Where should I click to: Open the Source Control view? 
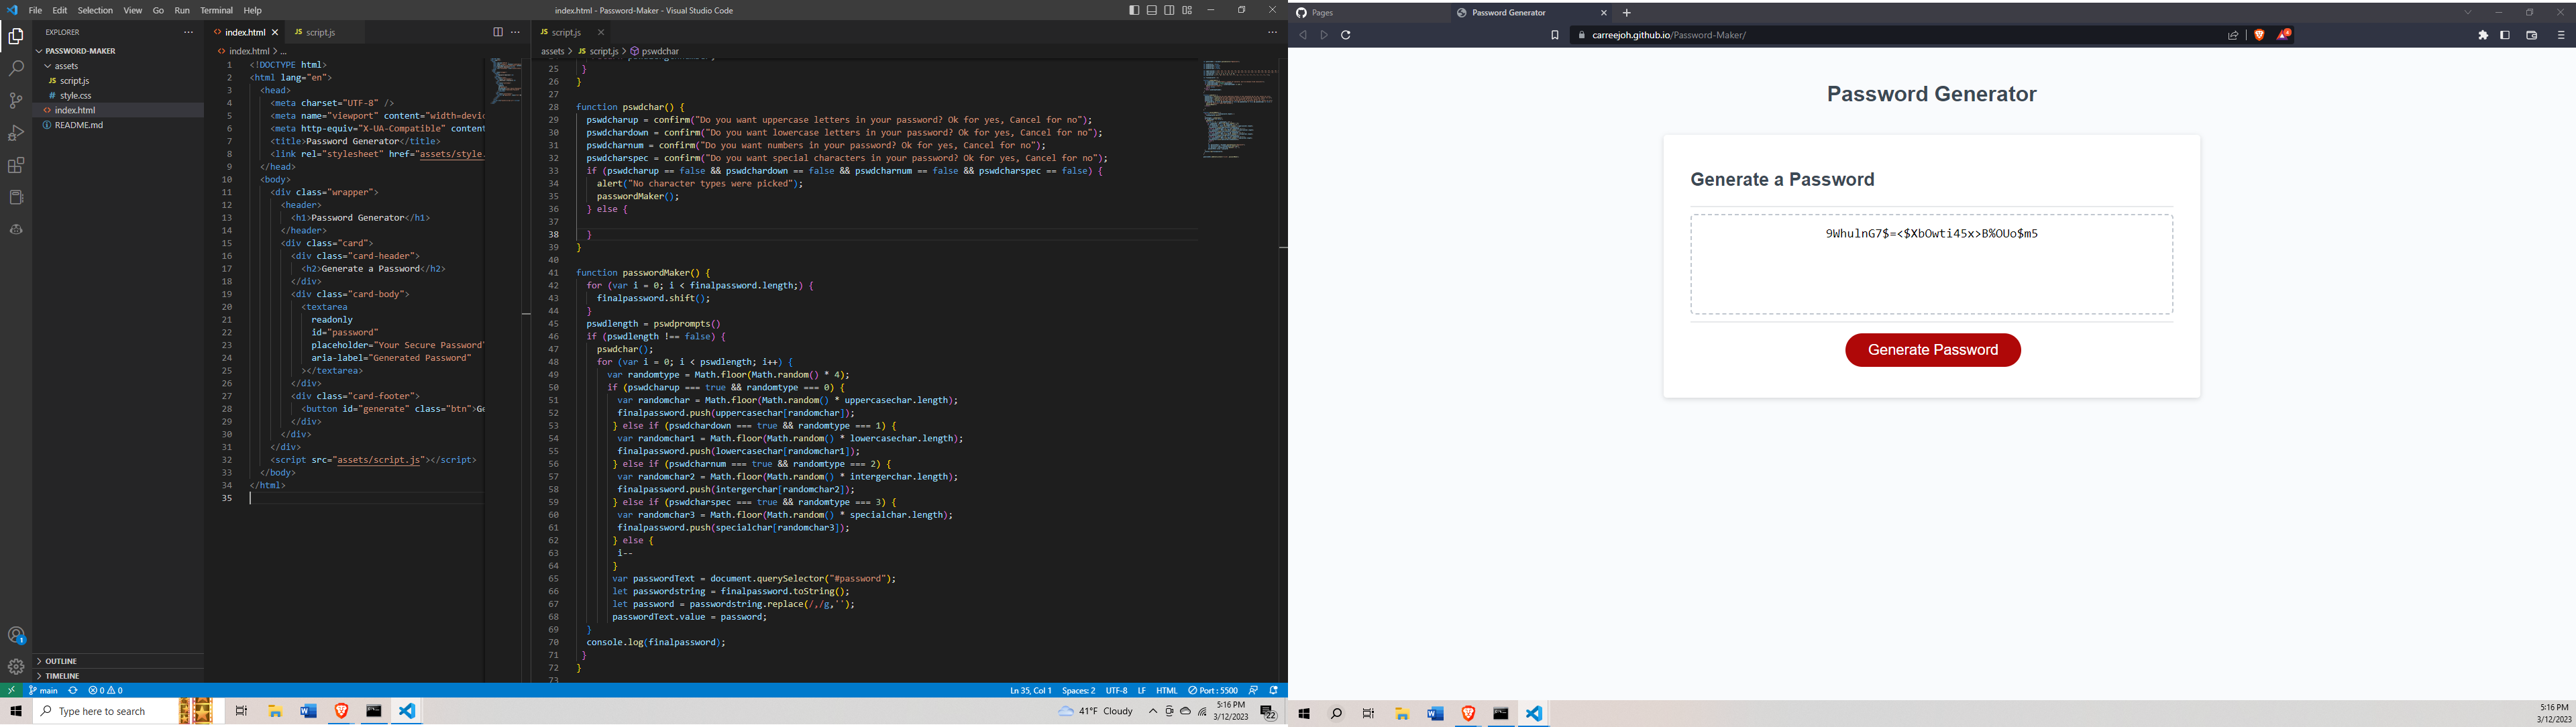(16, 100)
